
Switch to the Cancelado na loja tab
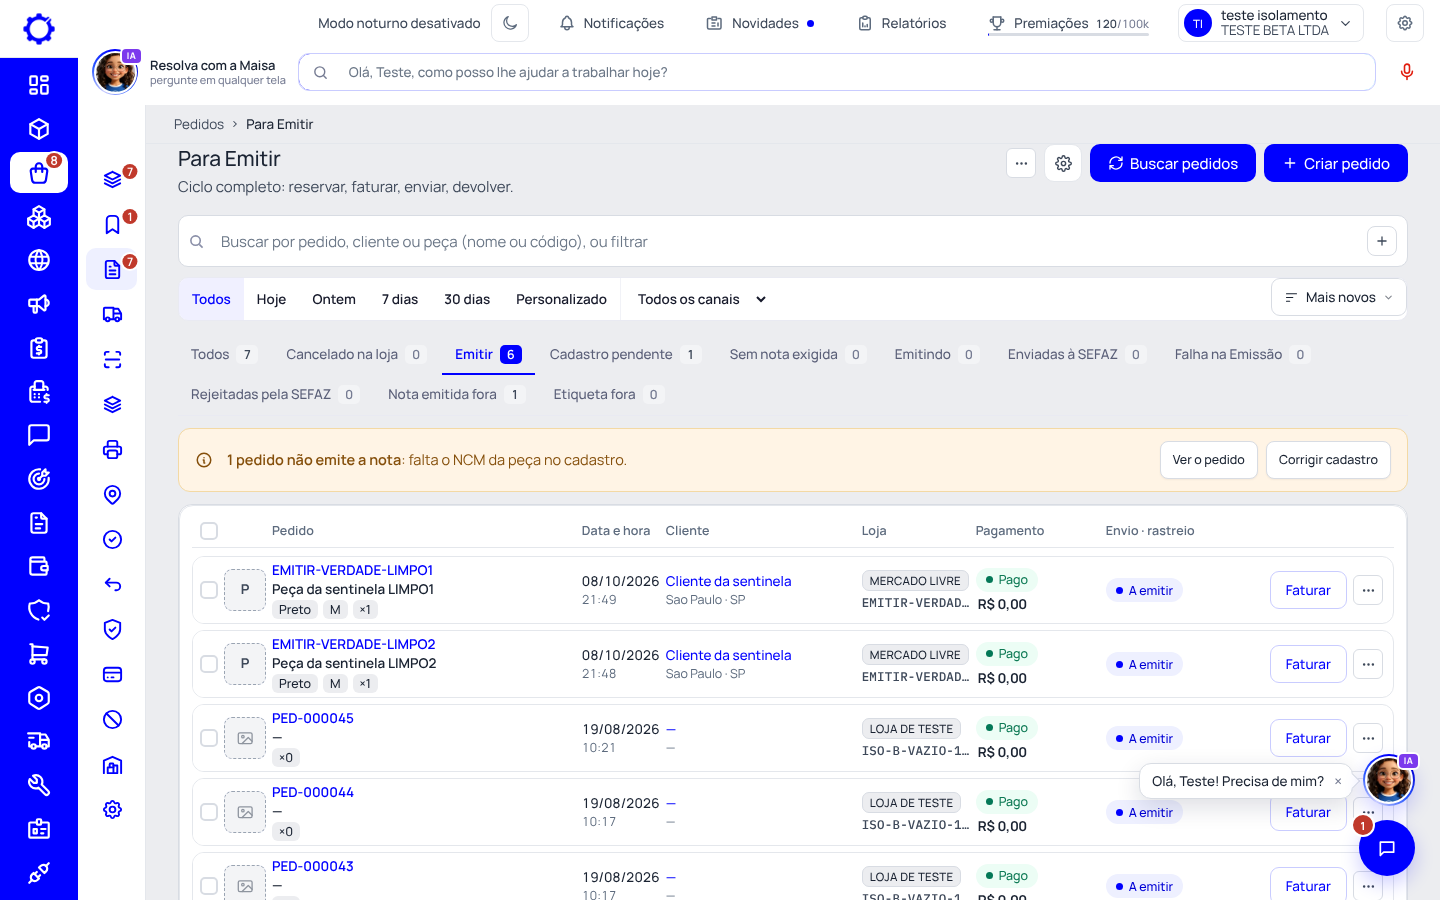coord(356,354)
